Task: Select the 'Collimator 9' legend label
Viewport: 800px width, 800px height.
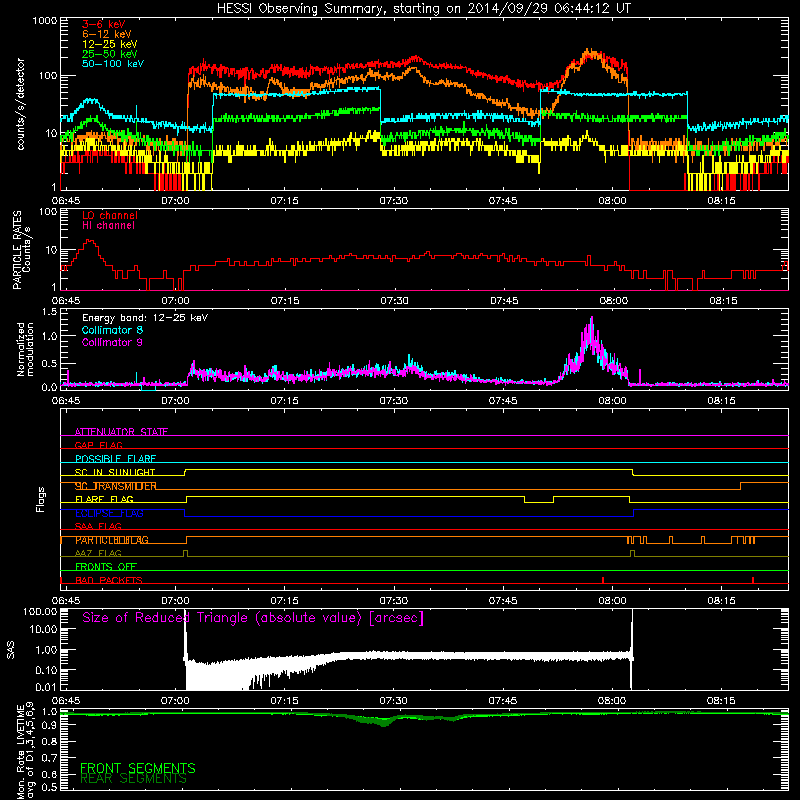Action: pos(112,342)
